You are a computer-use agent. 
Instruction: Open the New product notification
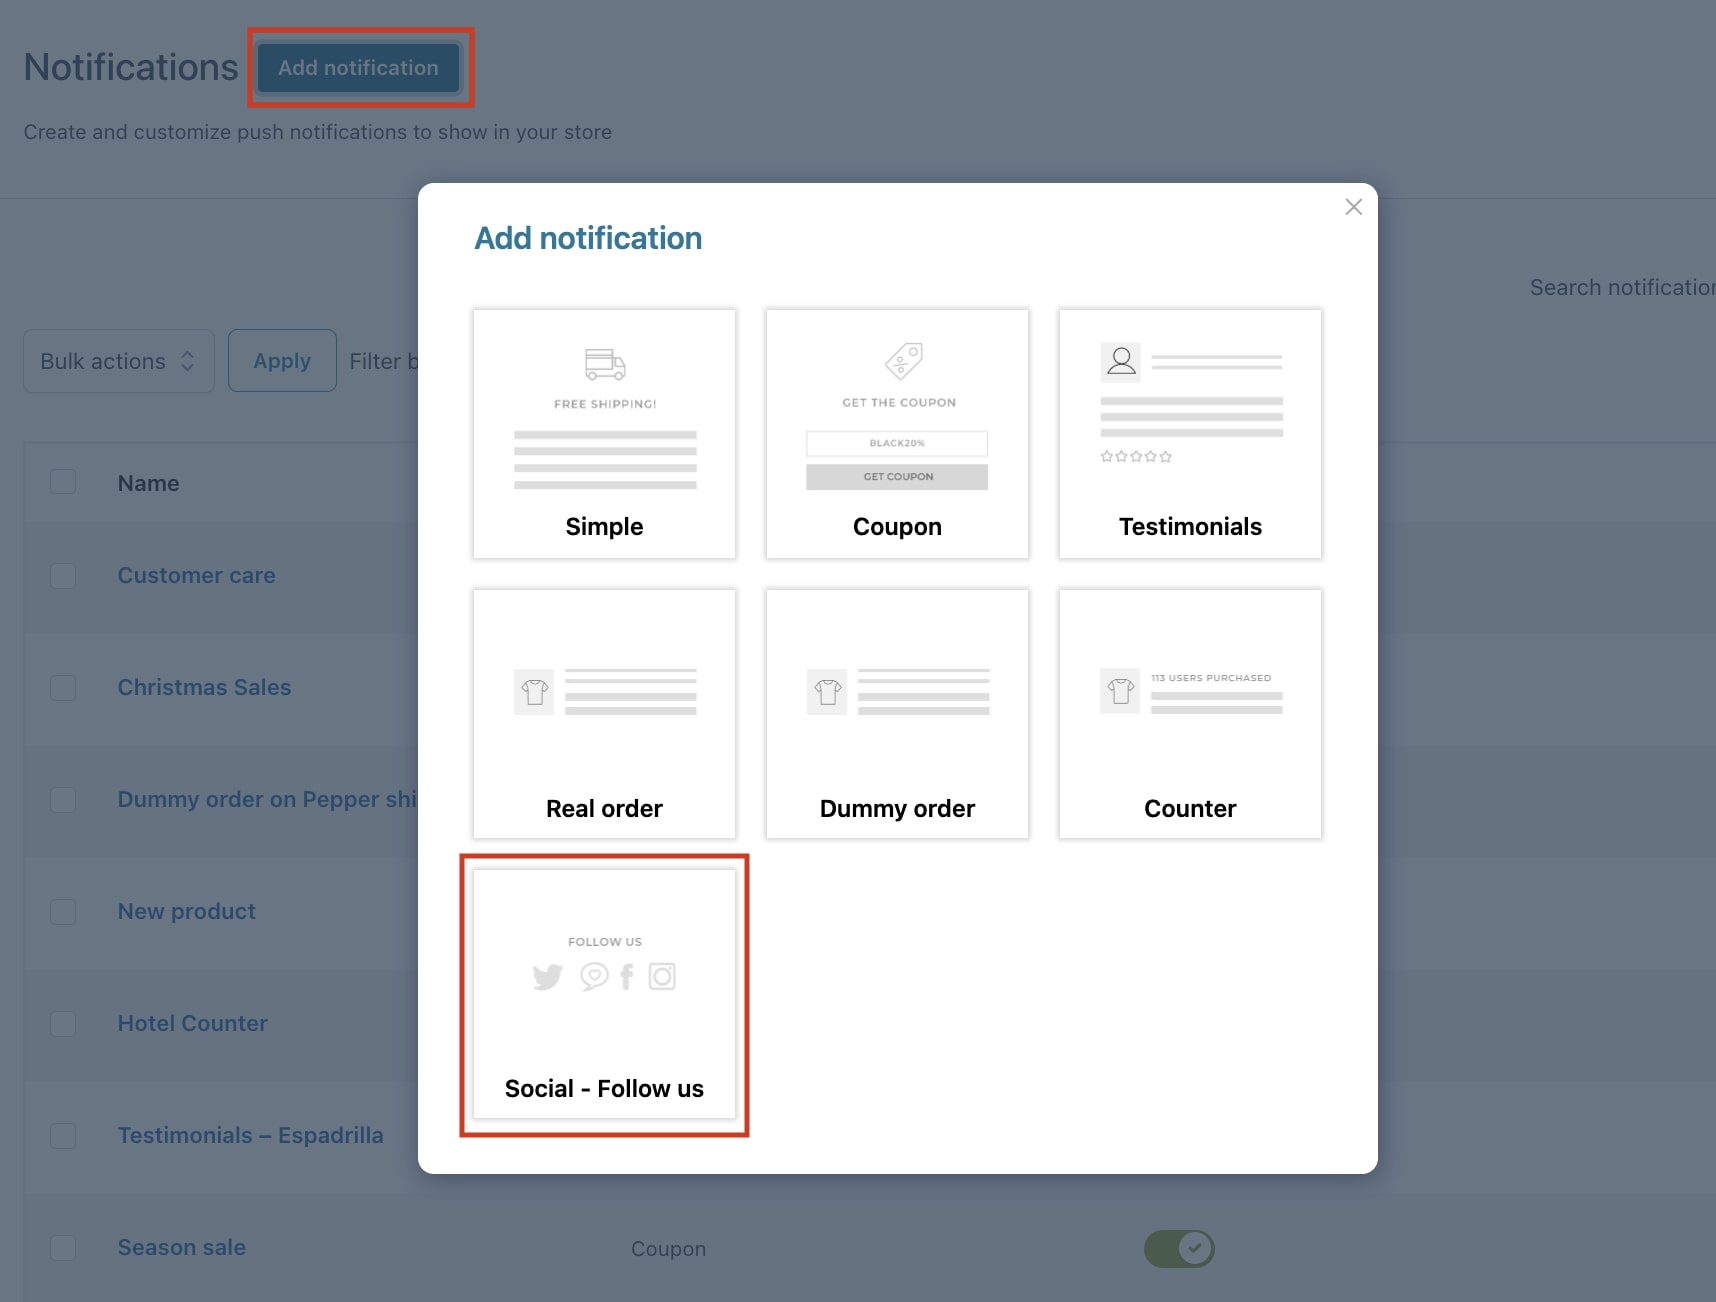(x=186, y=911)
